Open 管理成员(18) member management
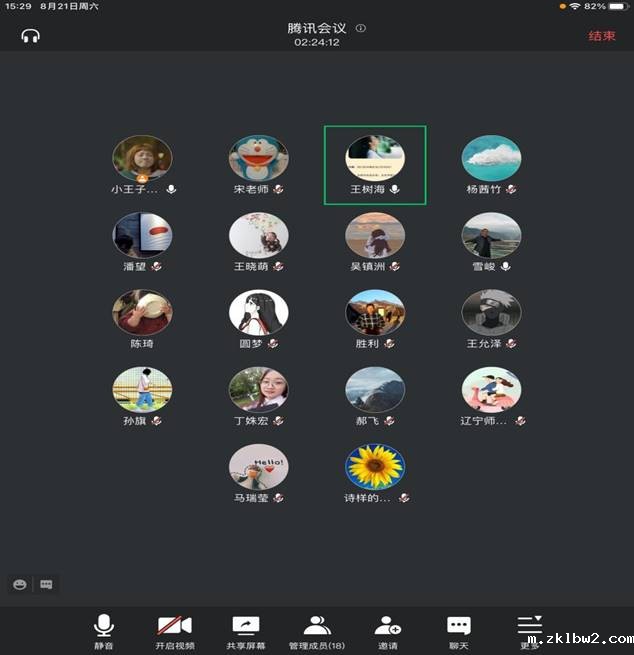This screenshot has height=655, width=634. click(x=317, y=632)
